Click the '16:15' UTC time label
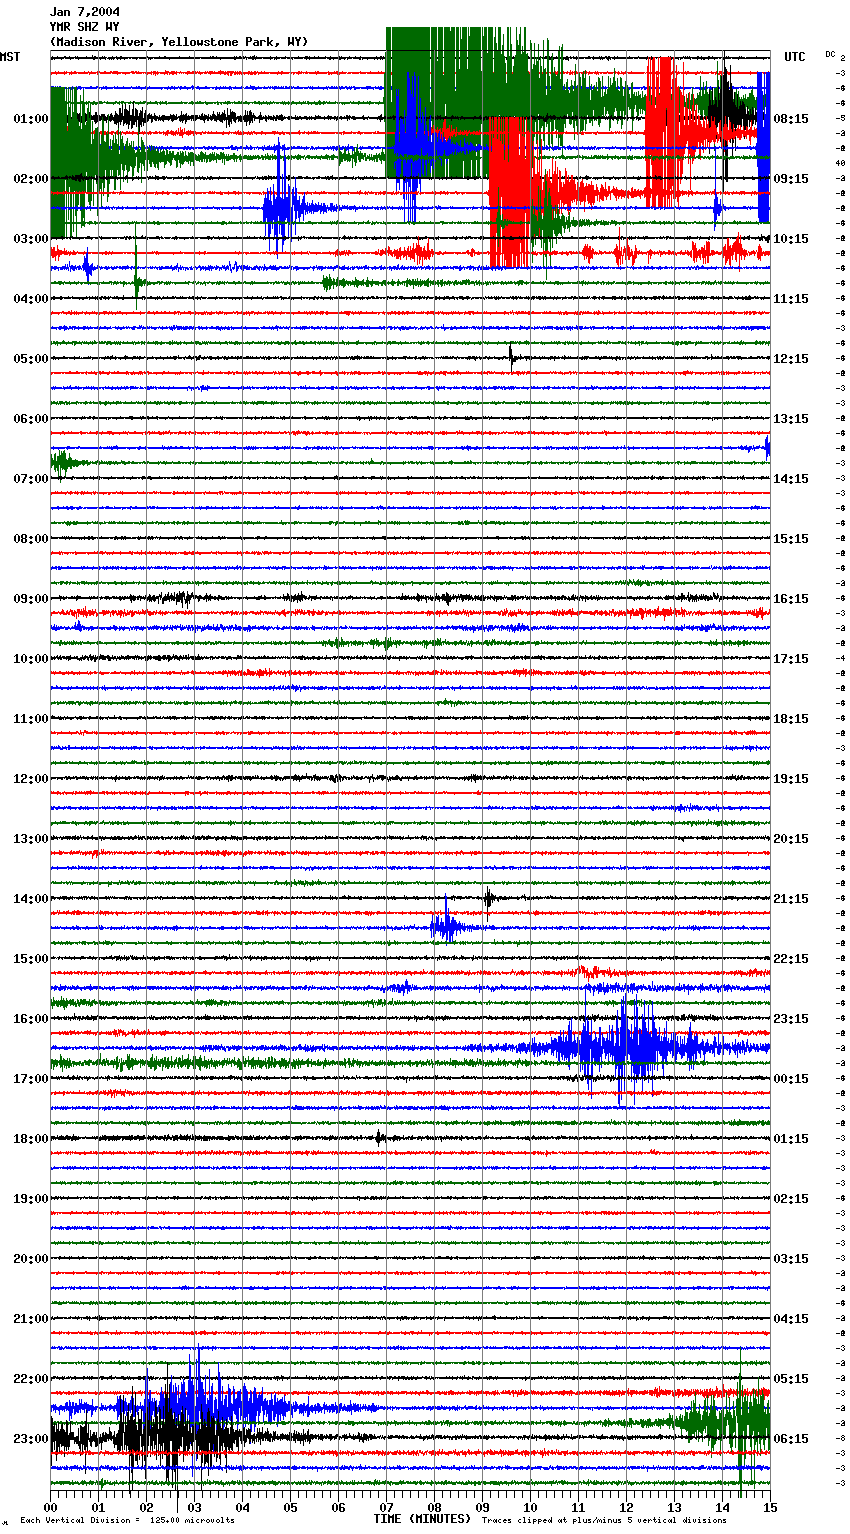850x1534 pixels. coord(791,599)
